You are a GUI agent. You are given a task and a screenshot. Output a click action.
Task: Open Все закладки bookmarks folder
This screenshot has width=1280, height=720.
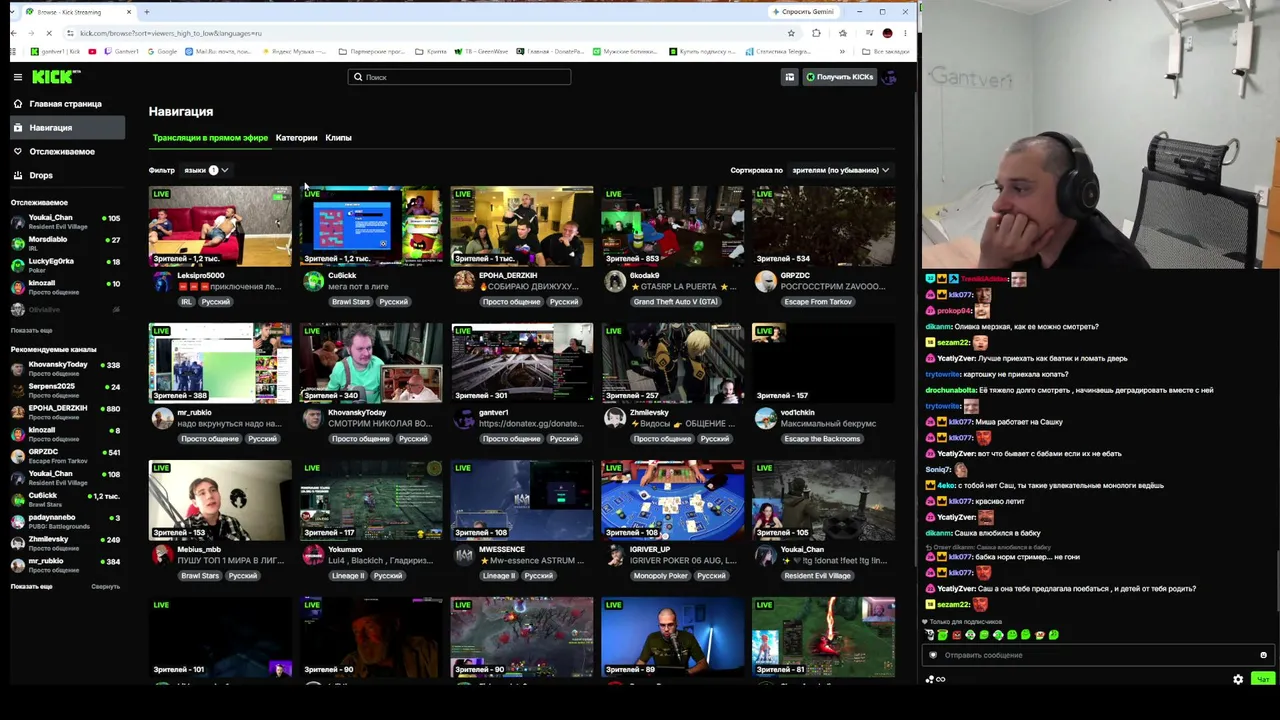pyautogui.click(x=887, y=52)
